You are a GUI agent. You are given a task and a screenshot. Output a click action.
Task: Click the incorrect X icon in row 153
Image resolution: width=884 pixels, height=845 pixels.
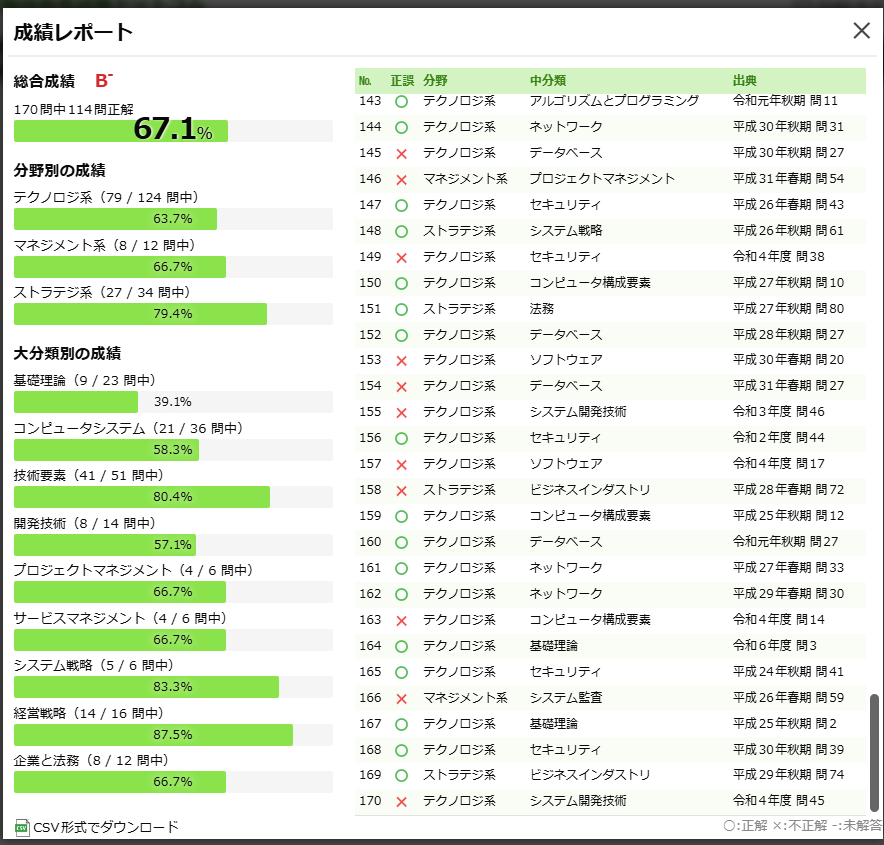click(401, 361)
